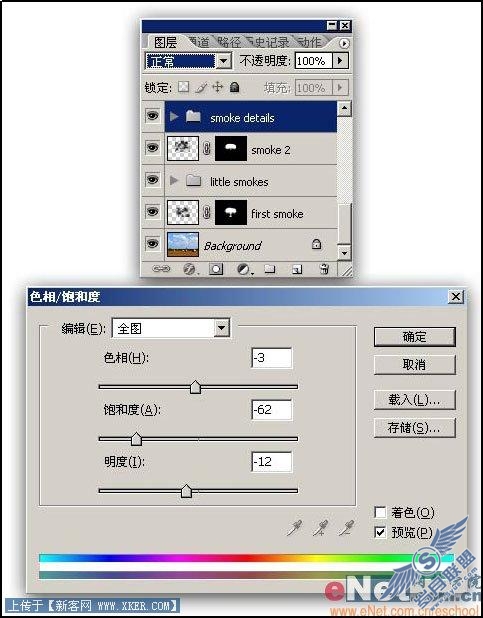The height and width of the screenshot is (618, 483).
Task: Click the saturation slider handle
Action: click(136, 439)
